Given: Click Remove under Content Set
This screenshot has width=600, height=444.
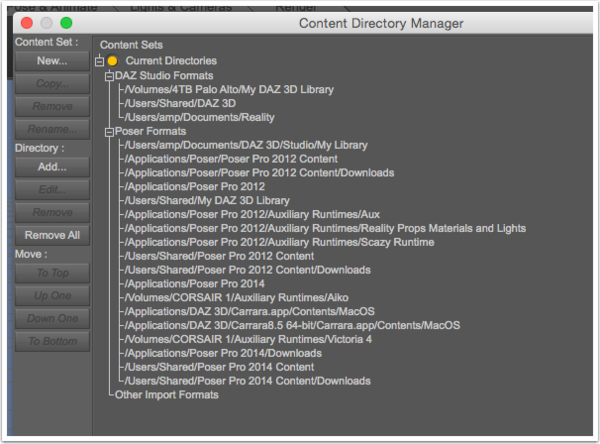Looking at the screenshot, I should coord(52,106).
